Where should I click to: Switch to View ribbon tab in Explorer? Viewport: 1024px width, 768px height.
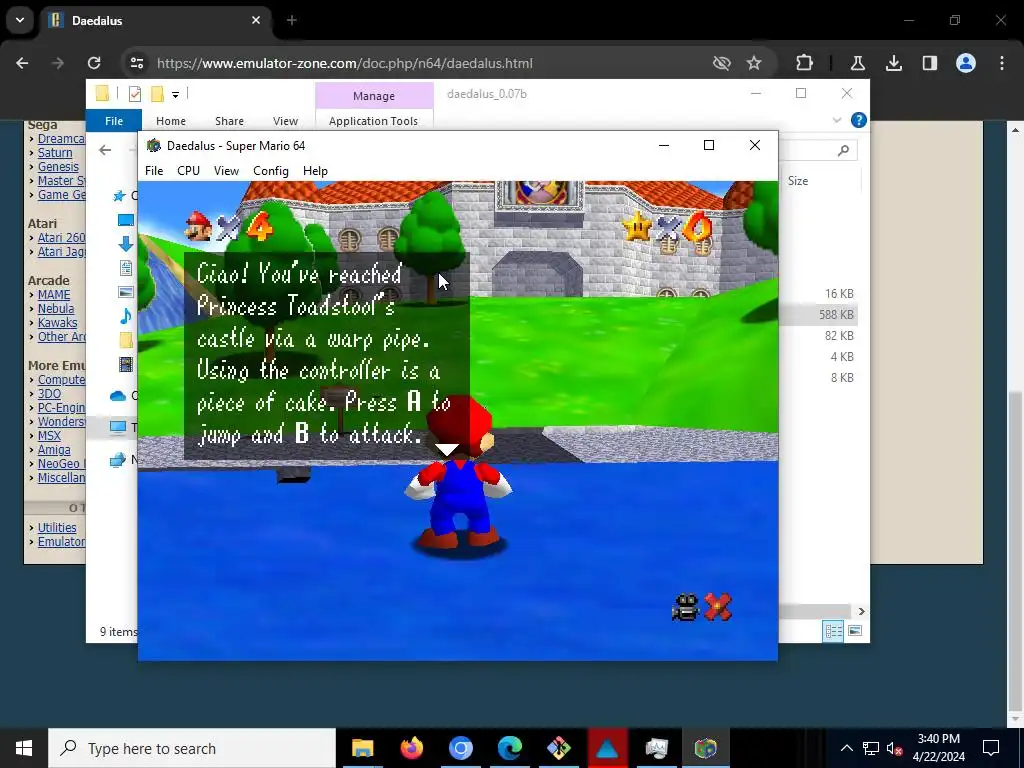point(285,121)
